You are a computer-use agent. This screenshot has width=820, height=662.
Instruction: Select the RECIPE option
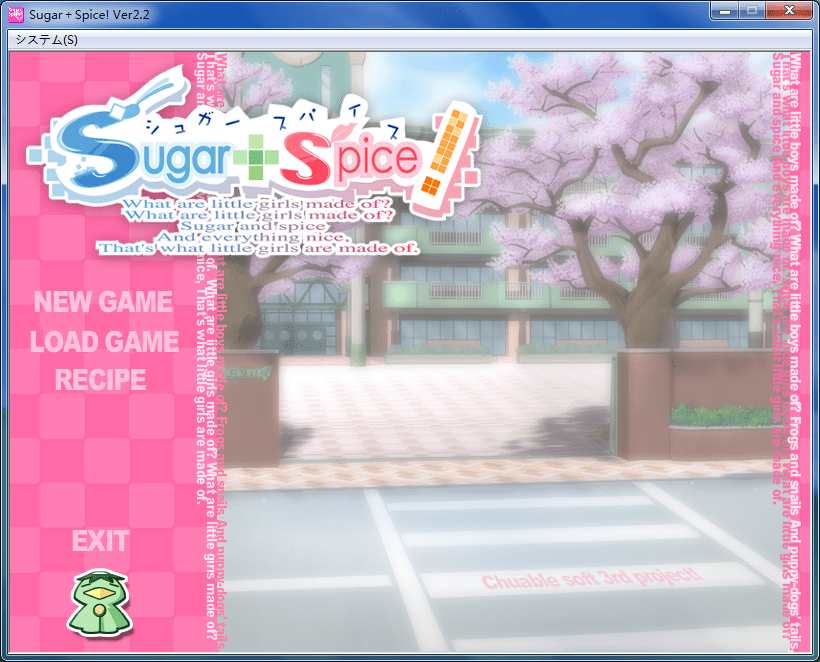(100, 380)
